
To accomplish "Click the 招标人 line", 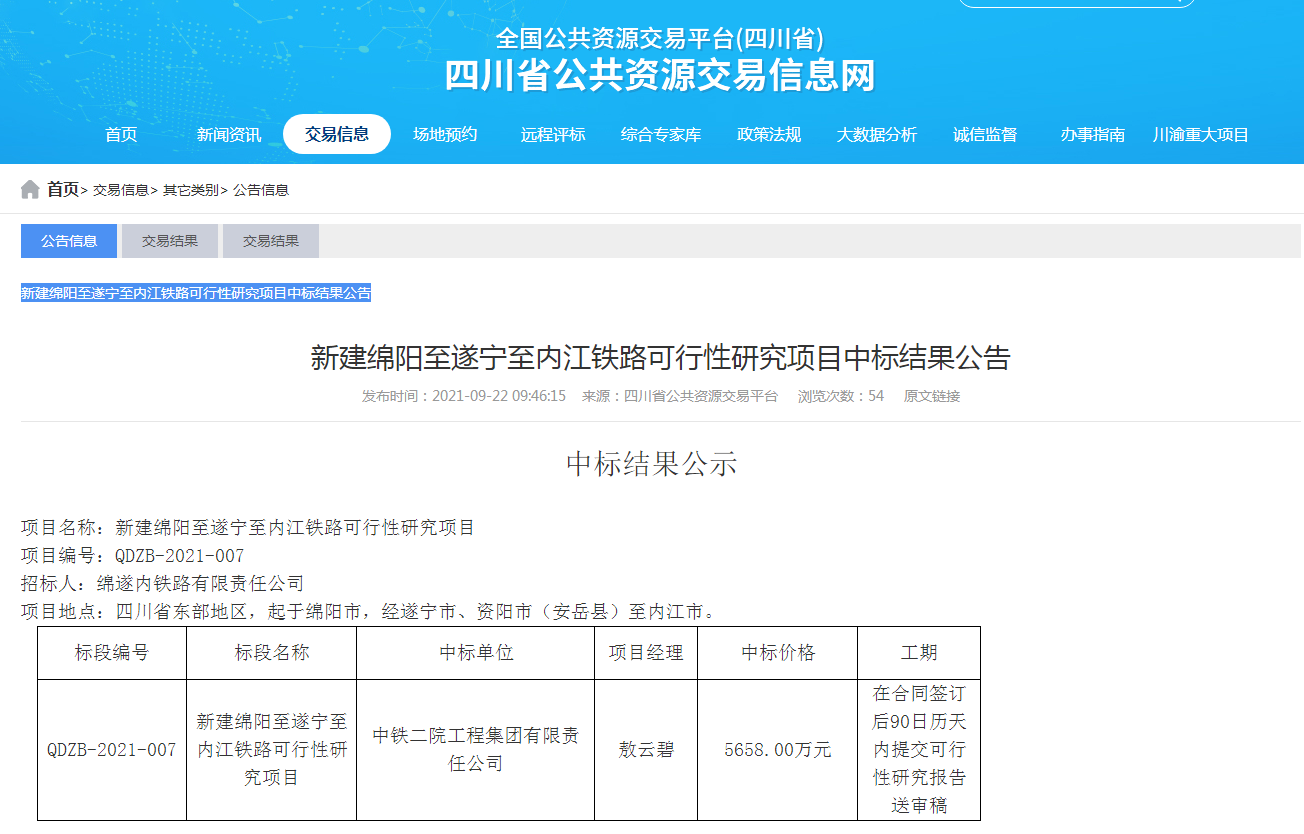I will pyautogui.click(x=162, y=583).
